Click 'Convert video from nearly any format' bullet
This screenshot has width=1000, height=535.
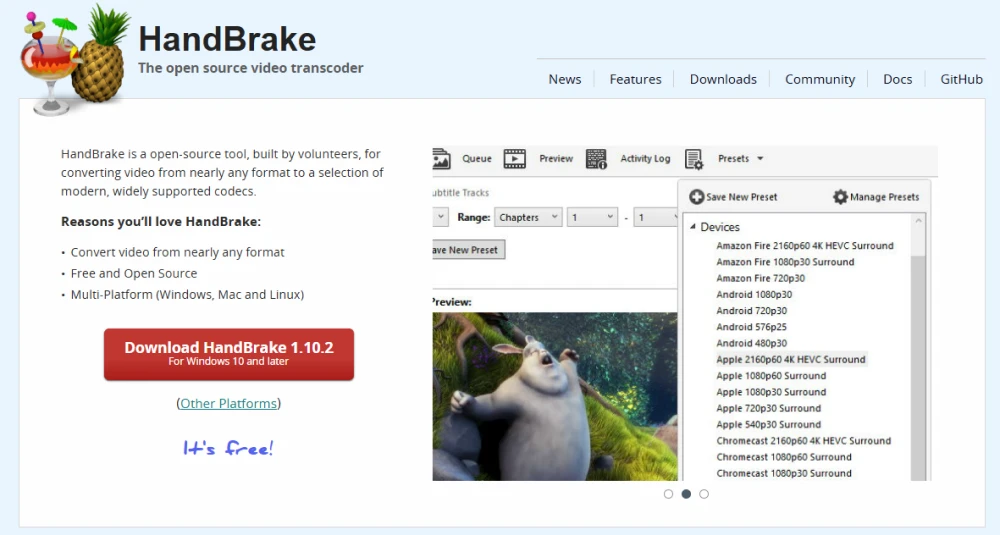pyautogui.click(x=177, y=253)
